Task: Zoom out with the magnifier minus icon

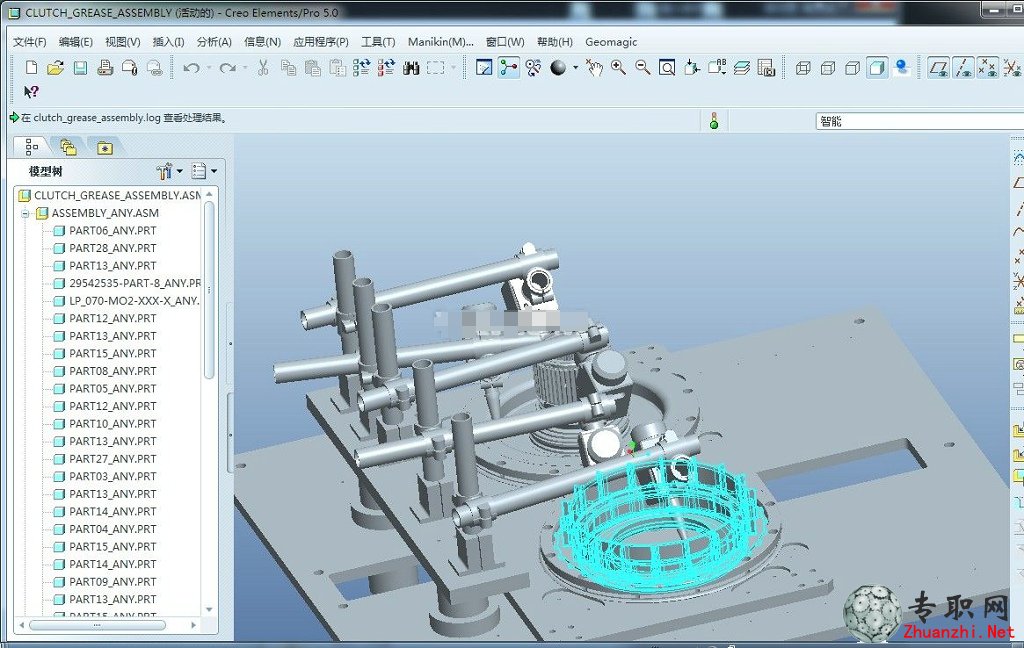Action: 643,67
